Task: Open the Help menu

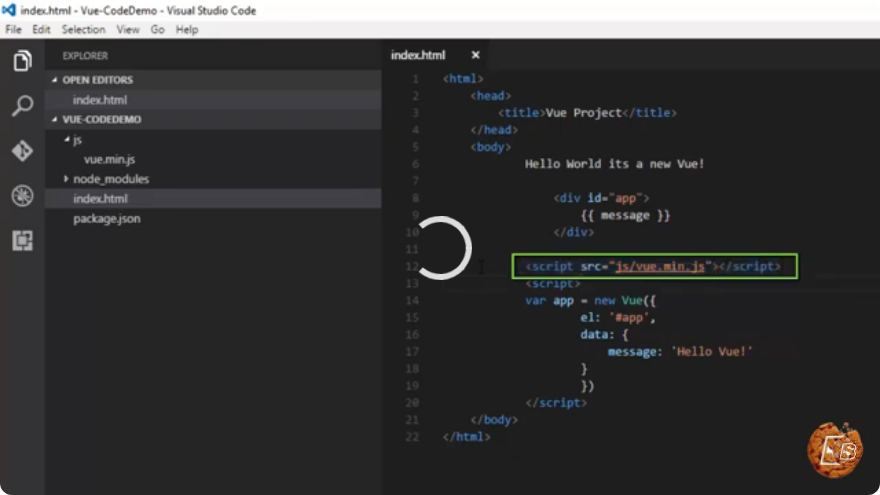Action: 187,30
